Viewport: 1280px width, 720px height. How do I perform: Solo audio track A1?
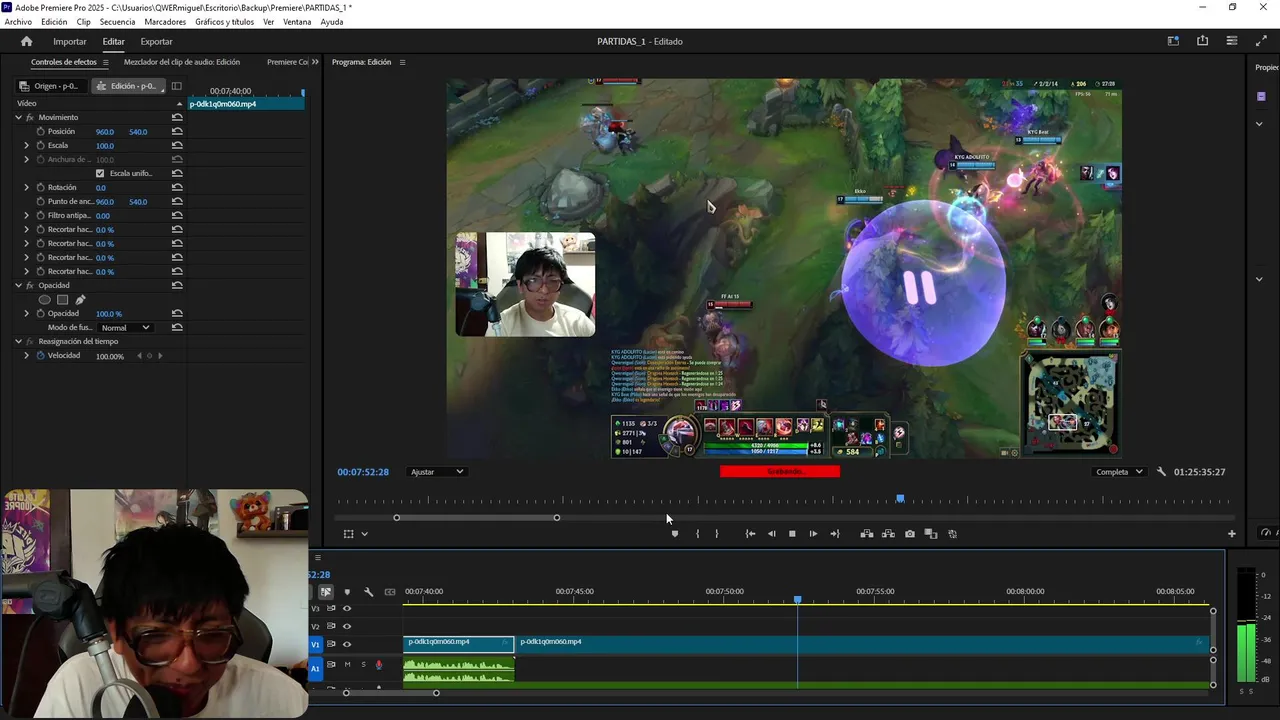363,664
